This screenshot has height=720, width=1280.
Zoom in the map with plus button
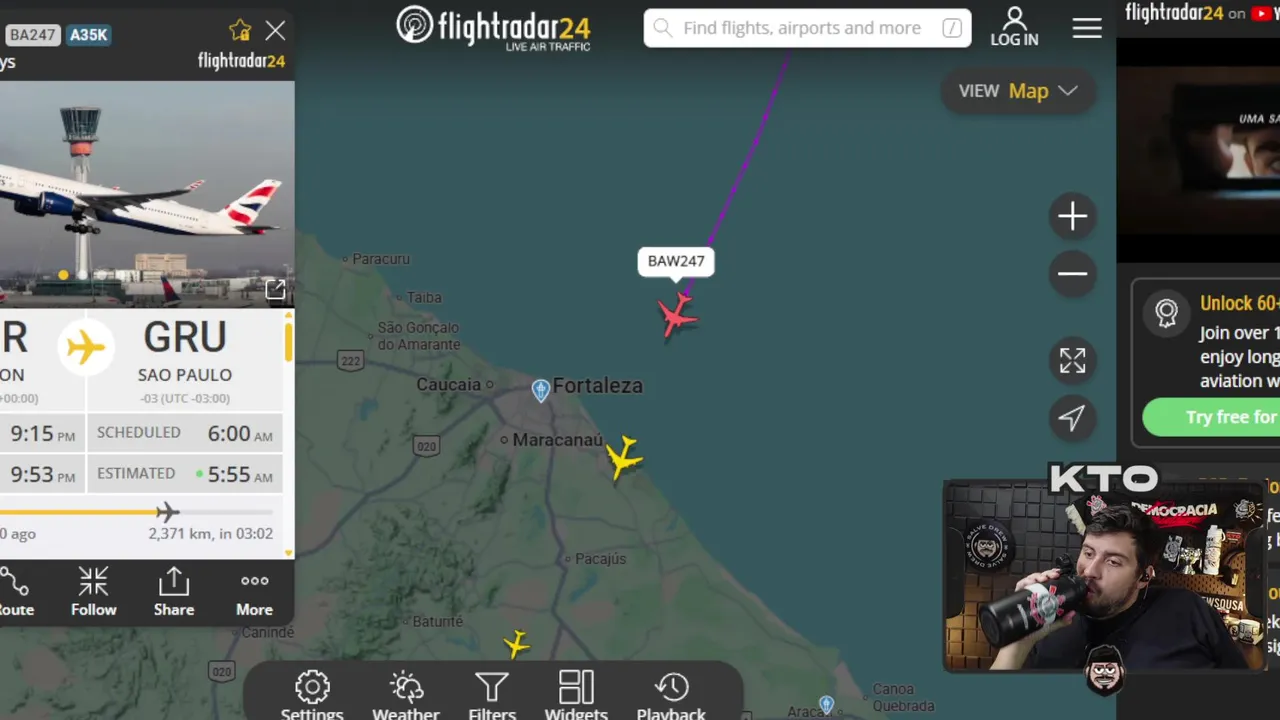click(1072, 216)
